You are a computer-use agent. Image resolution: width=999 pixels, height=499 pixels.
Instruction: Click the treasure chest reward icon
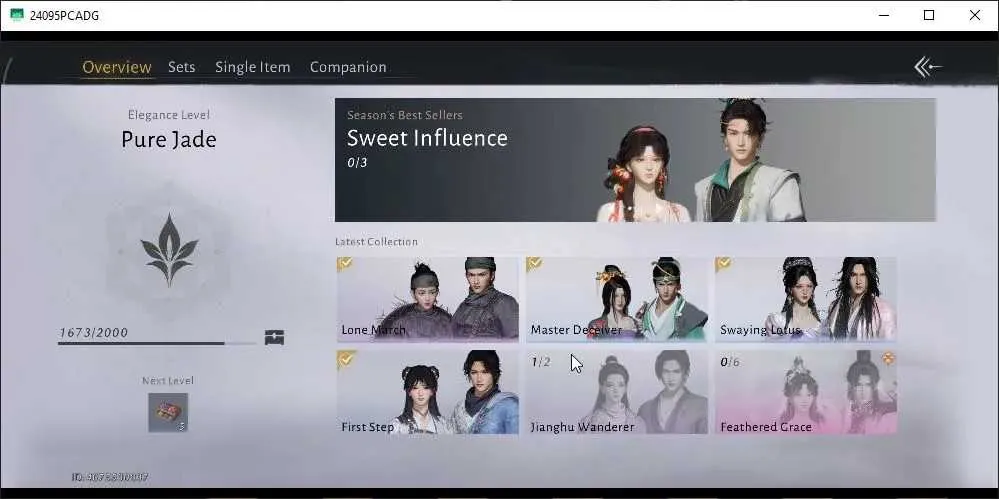click(x=275, y=337)
